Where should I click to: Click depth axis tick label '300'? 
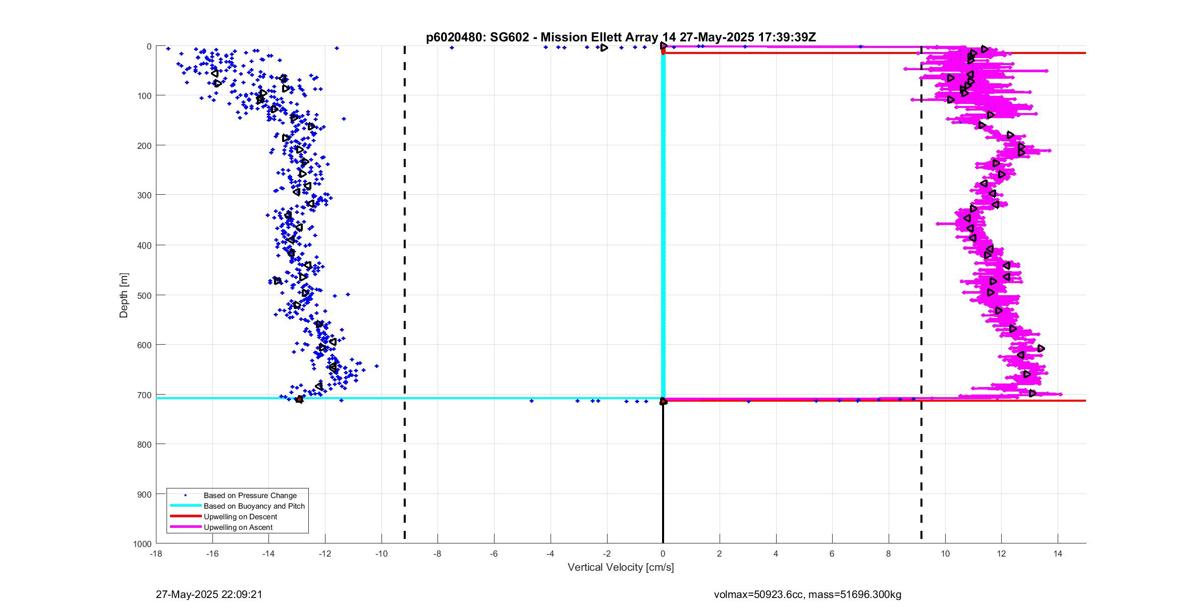tap(143, 195)
